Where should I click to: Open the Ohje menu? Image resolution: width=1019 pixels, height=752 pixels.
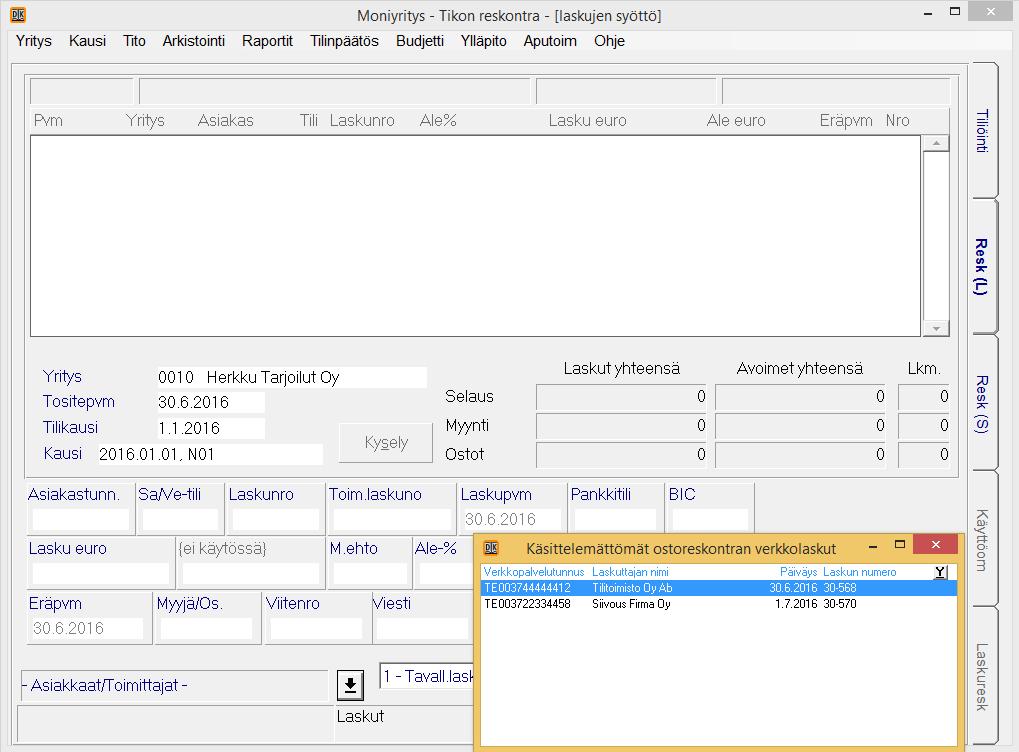609,41
